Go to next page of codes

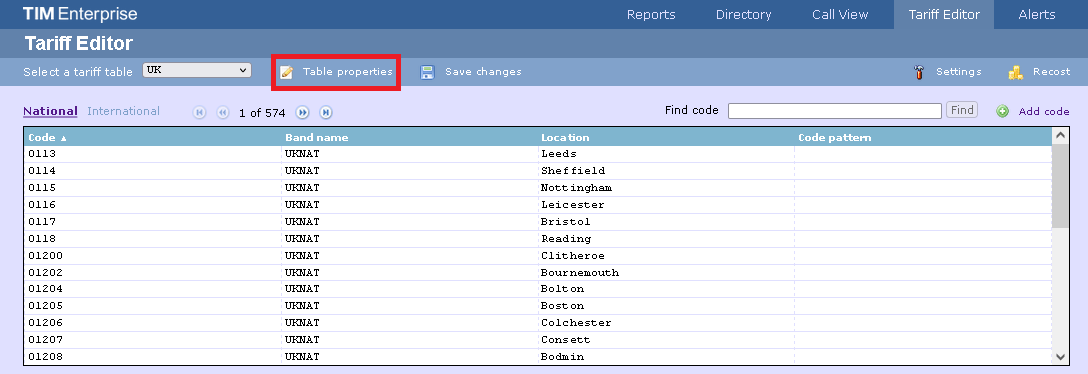(x=303, y=112)
